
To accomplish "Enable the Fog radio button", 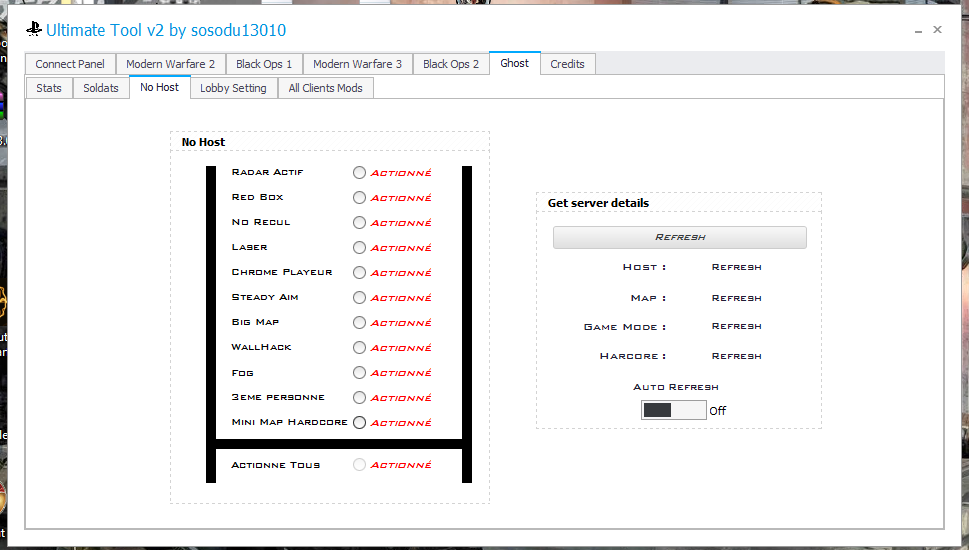I will (359, 373).
